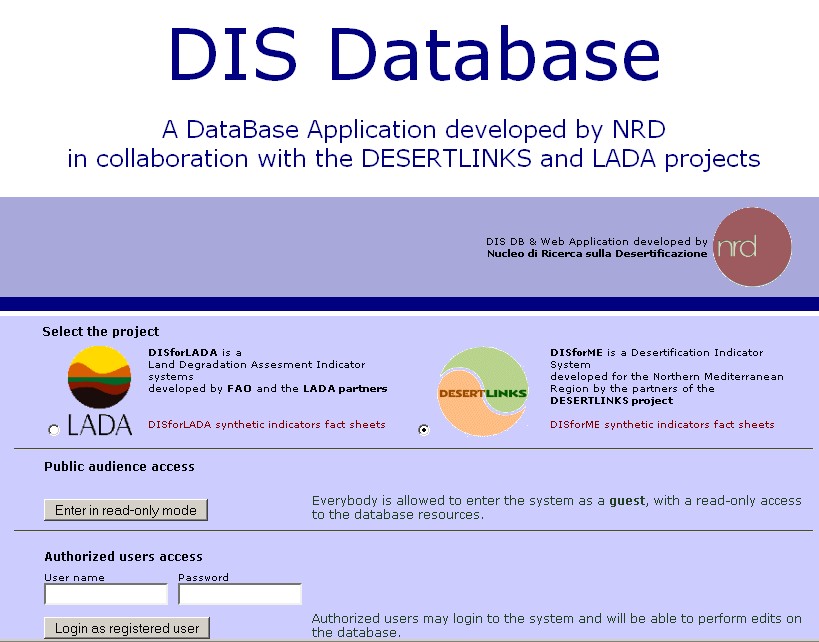This screenshot has width=819, height=642.
Task: Click the LADA project logo
Action: (99, 390)
